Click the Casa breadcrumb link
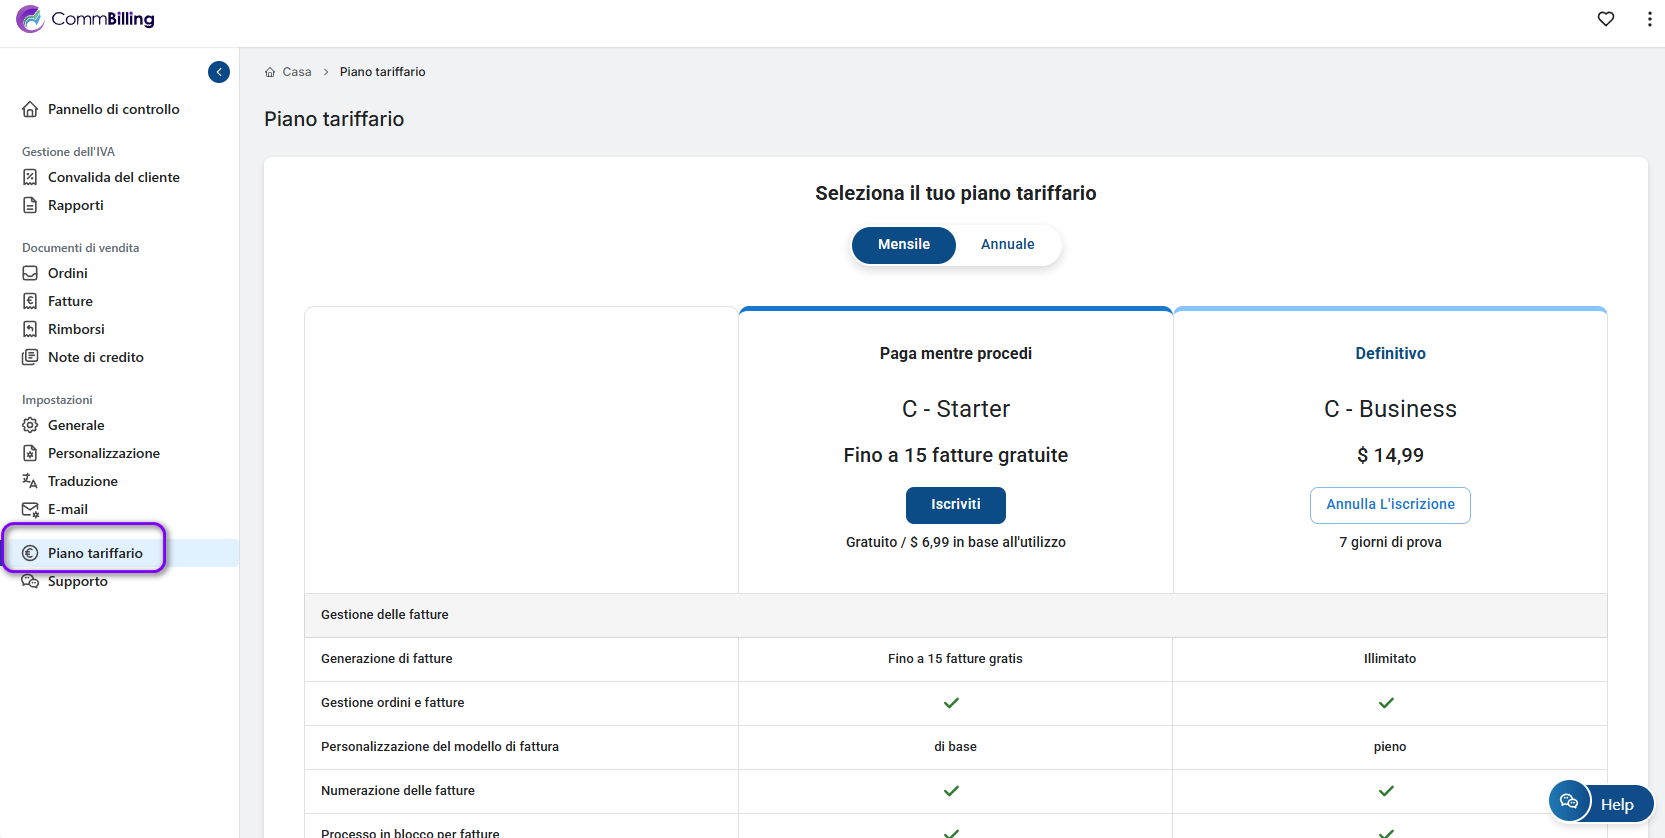 coord(296,72)
